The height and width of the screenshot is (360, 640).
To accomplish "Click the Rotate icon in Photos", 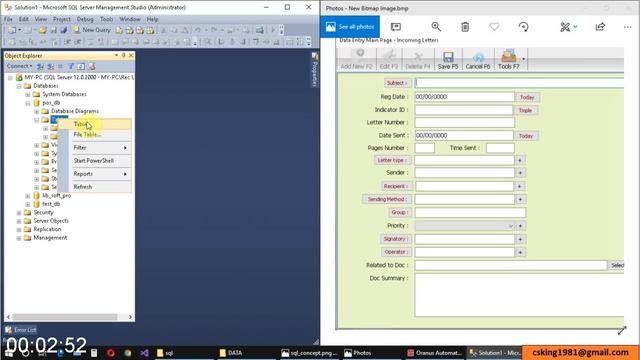I will click(524, 27).
